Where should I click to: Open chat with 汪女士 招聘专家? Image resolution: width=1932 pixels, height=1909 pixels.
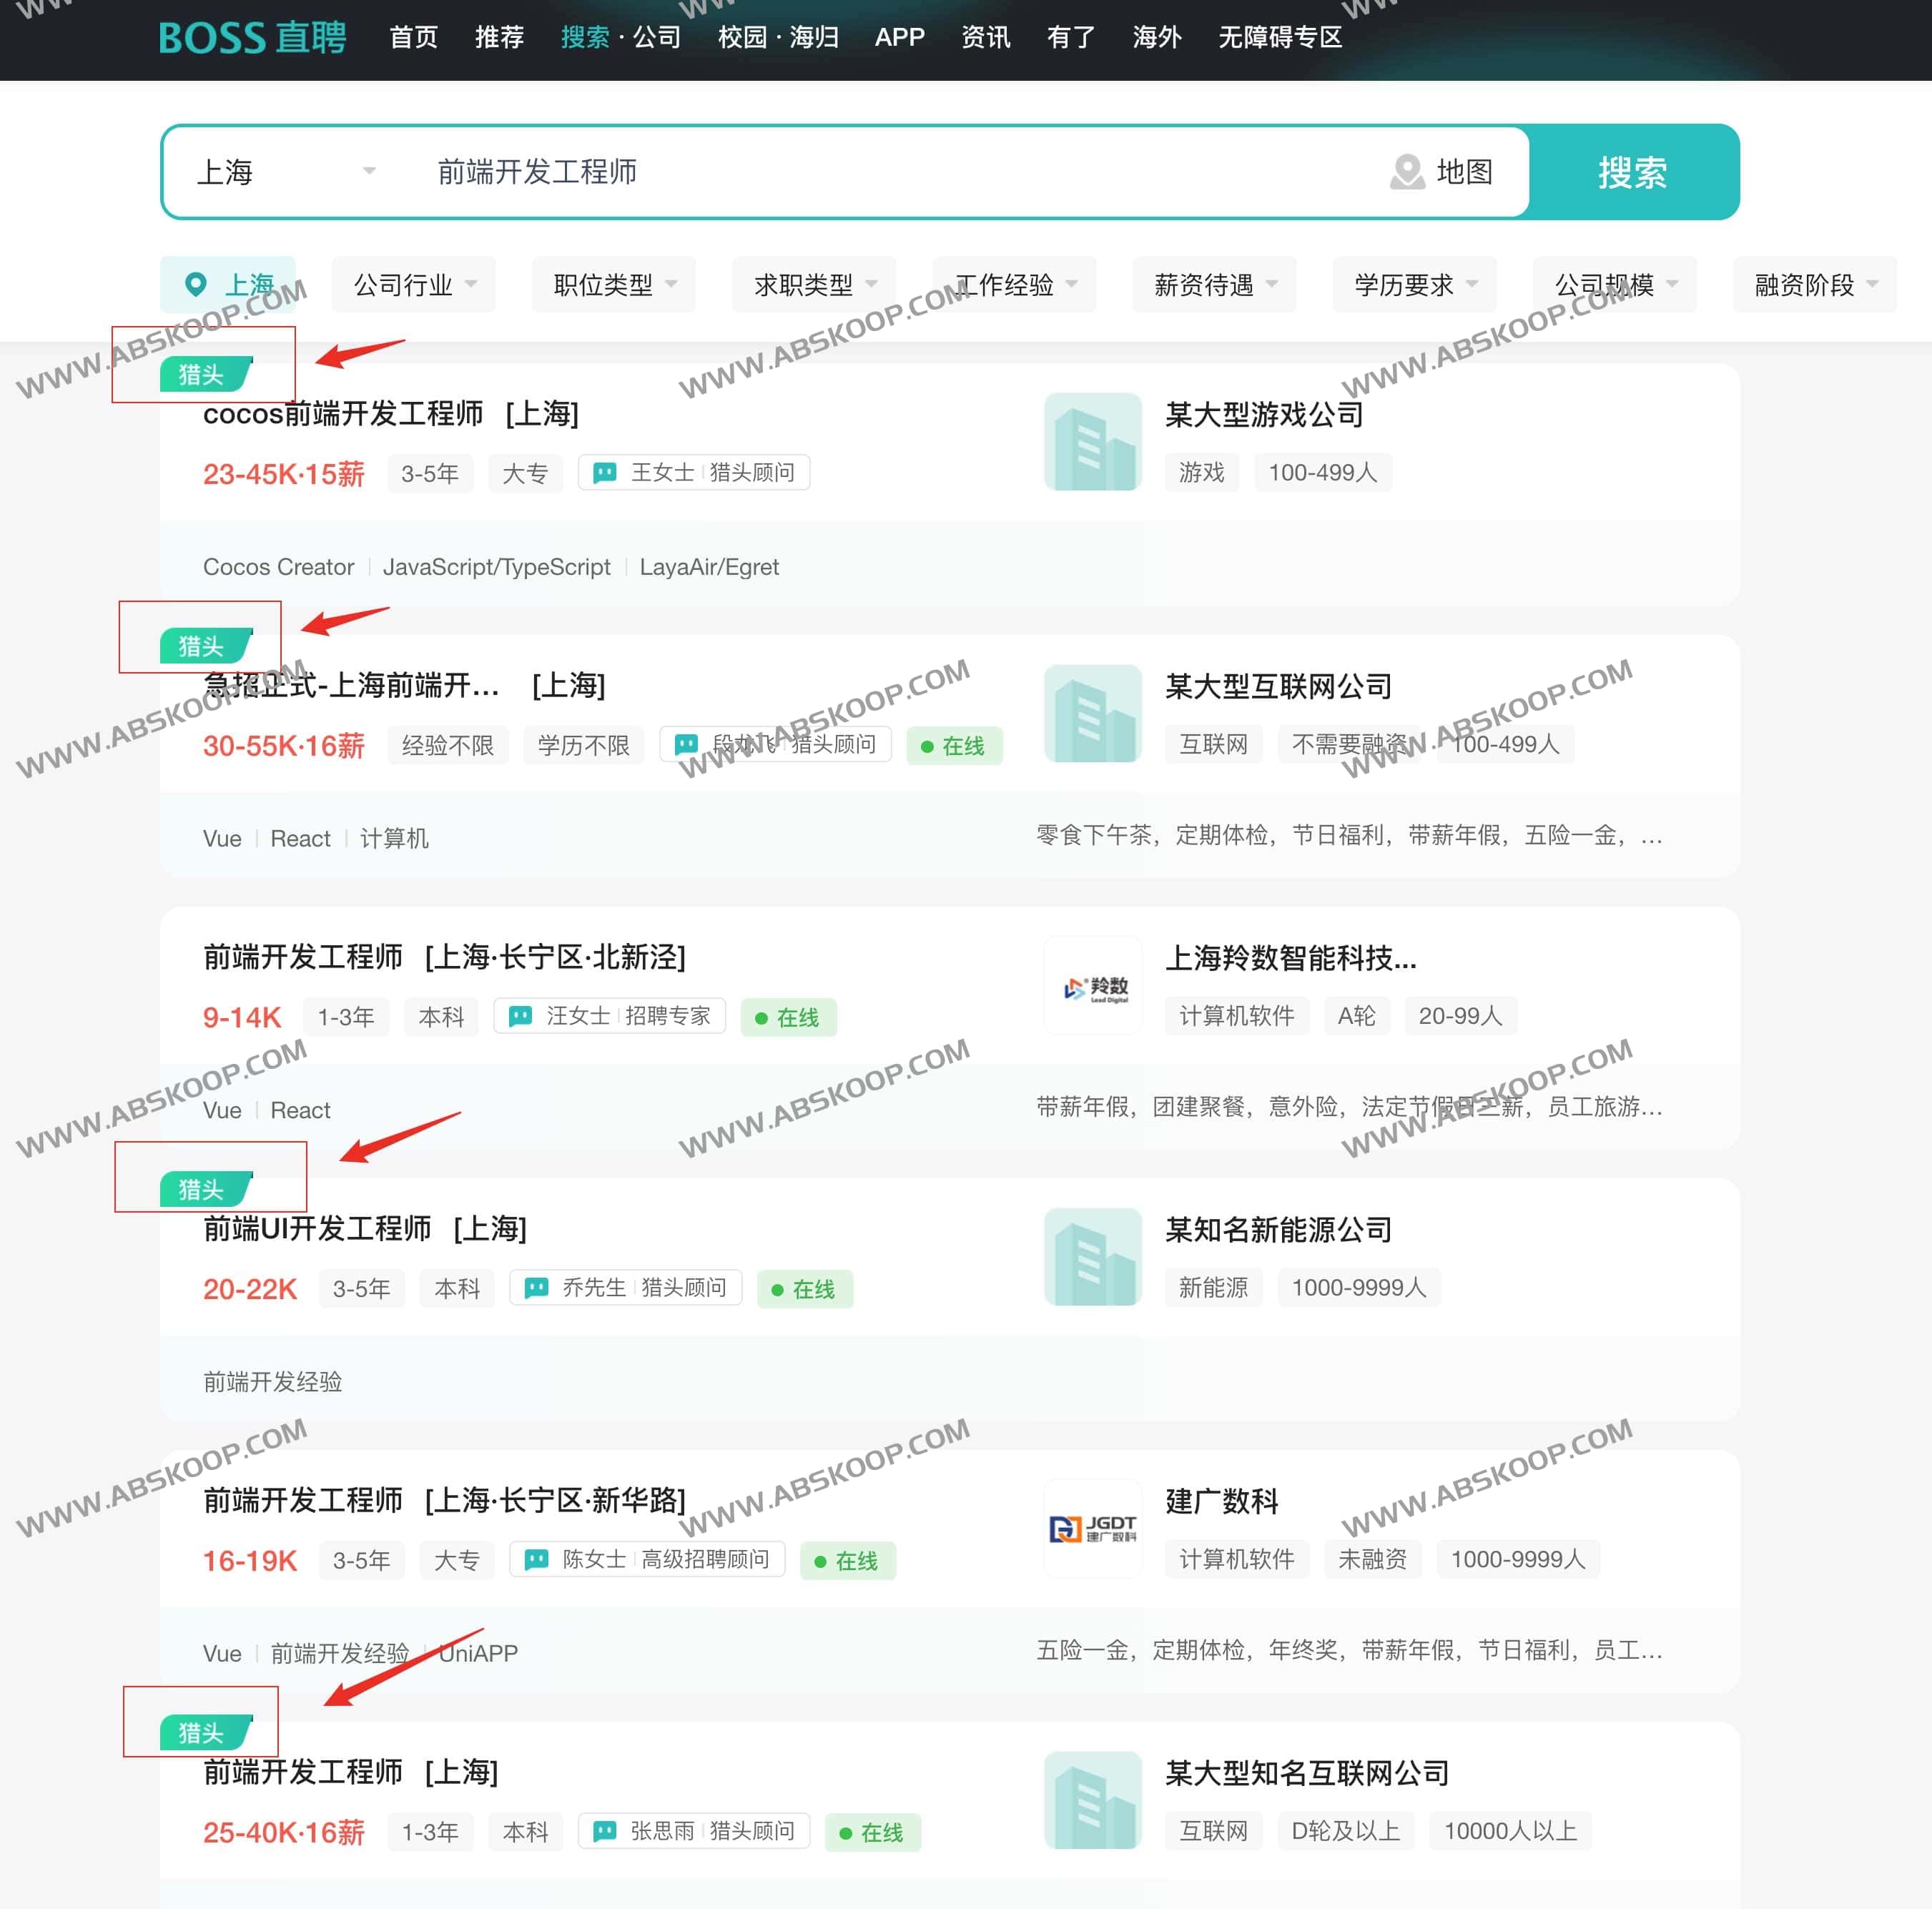610,1016
